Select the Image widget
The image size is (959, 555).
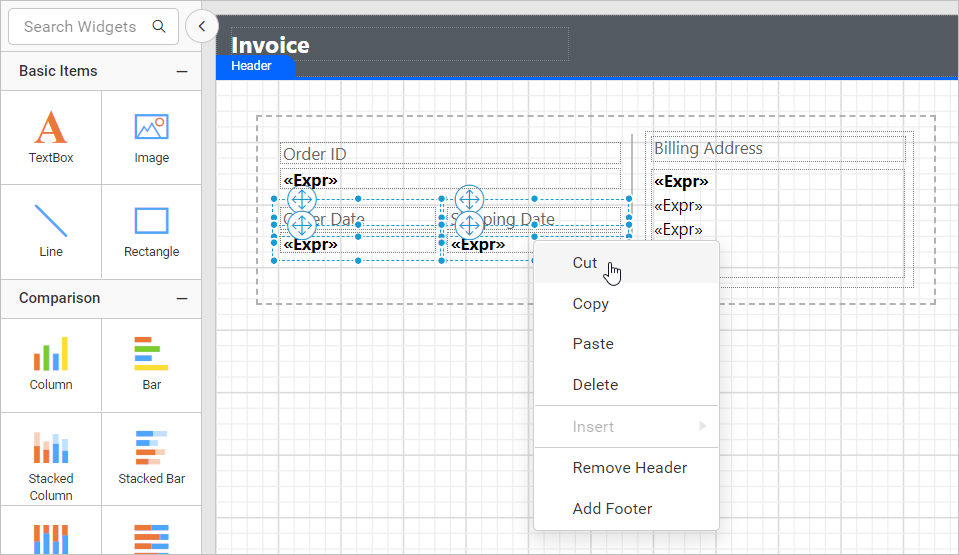click(151, 138)
